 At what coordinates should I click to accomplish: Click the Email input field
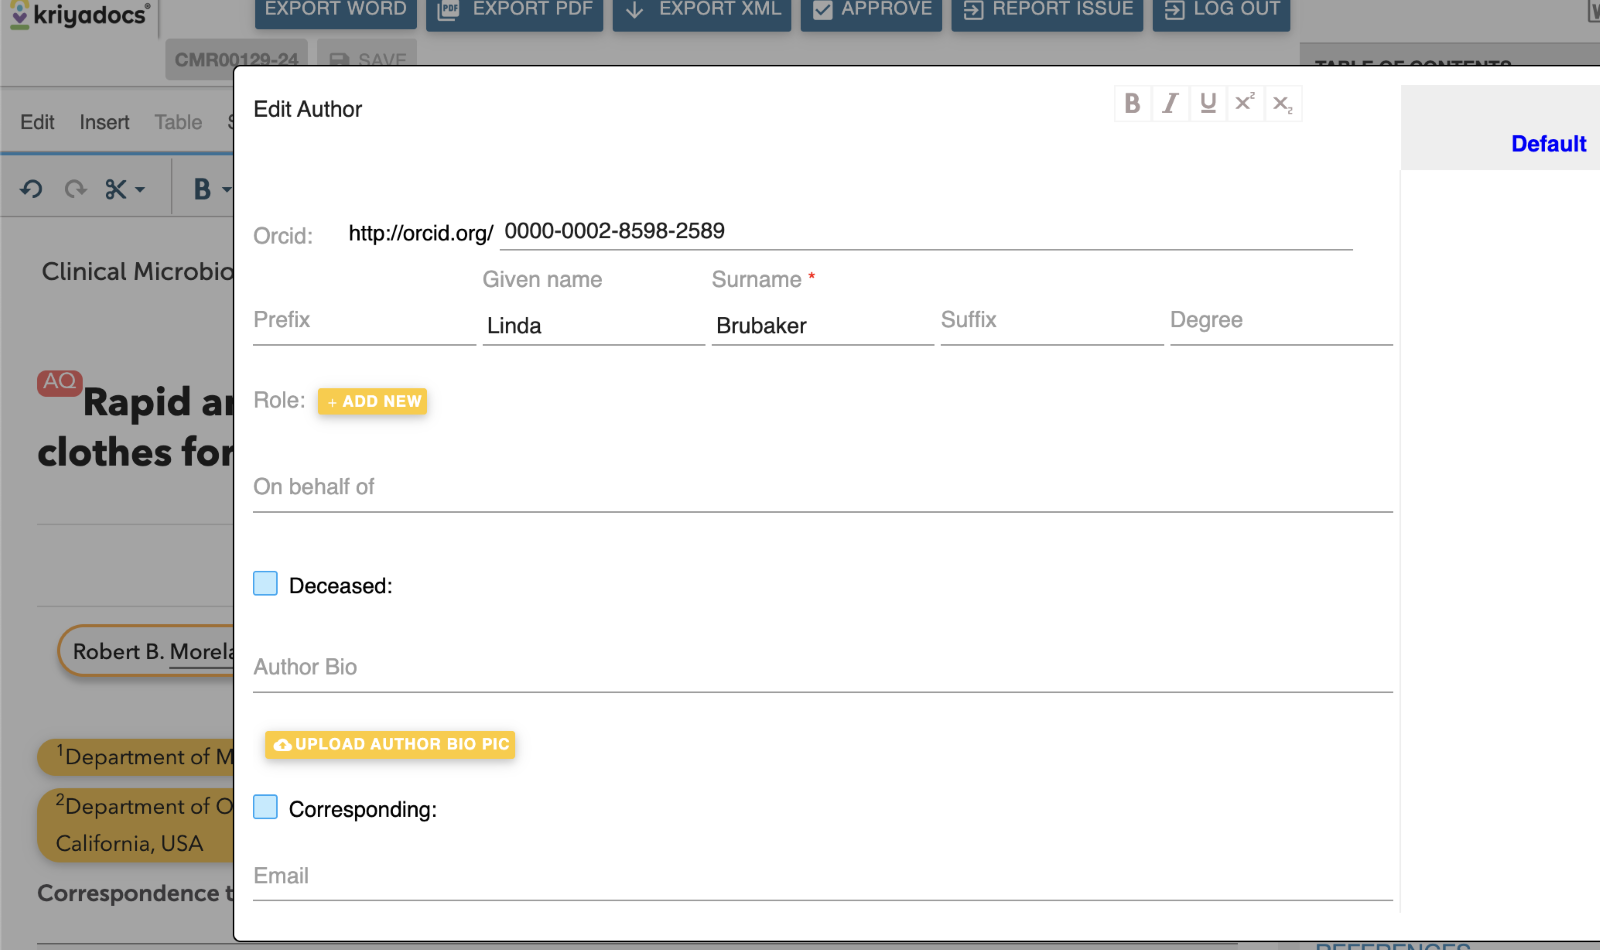point(823,878)
